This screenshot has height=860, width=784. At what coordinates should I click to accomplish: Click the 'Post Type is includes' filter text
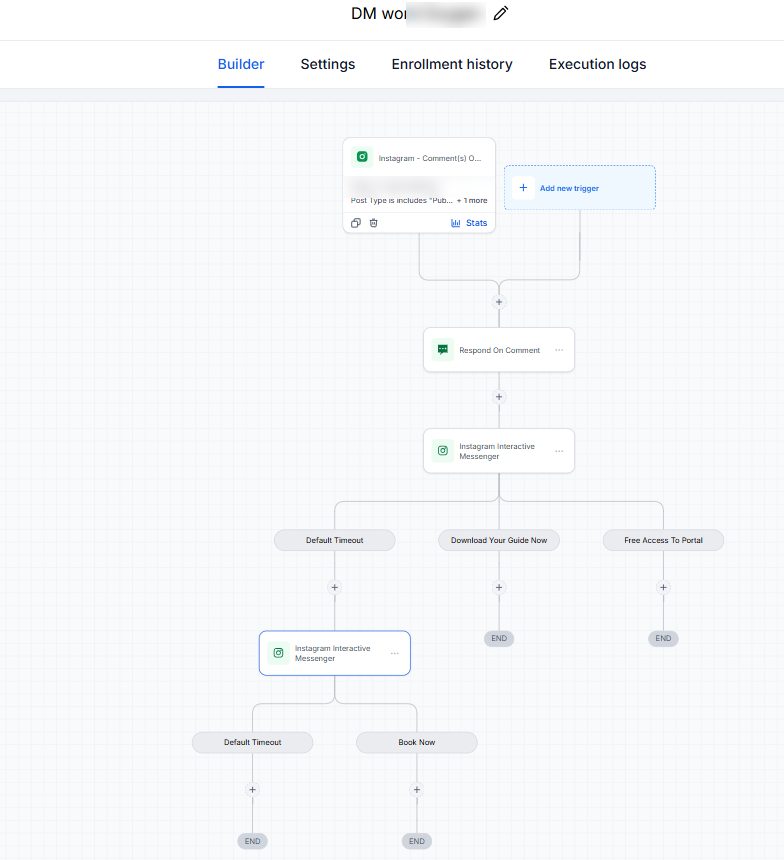[402, 200]
